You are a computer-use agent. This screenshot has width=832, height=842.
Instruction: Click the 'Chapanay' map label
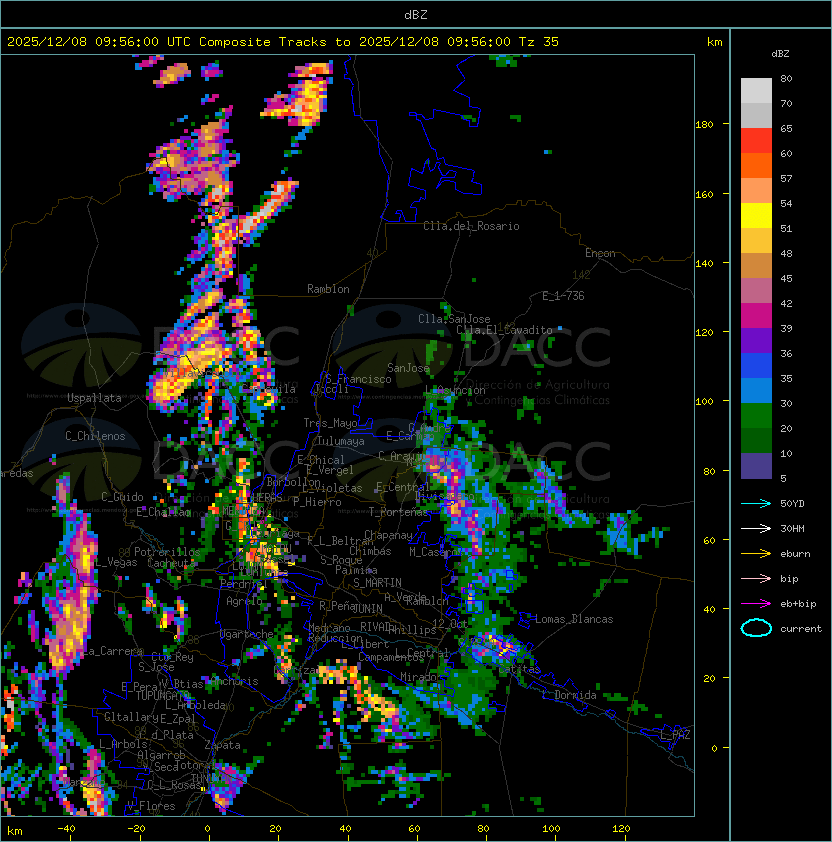388,535
